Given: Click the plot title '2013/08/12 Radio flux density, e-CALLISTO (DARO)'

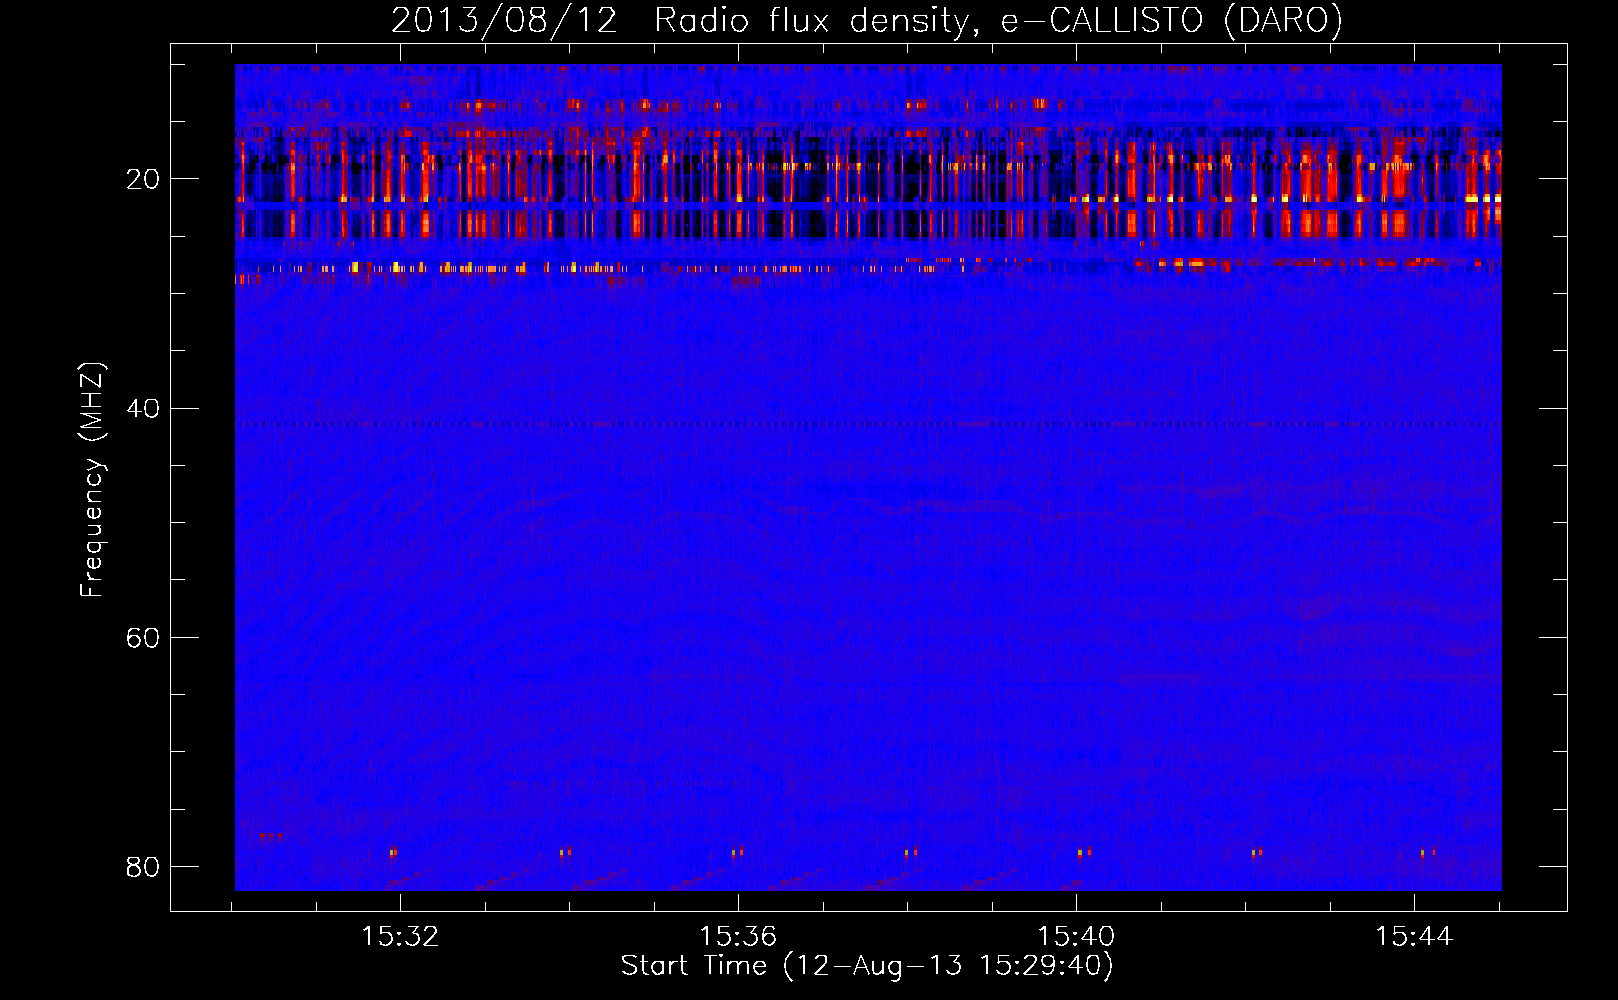Looking at the screenshot, I should 867,20.
